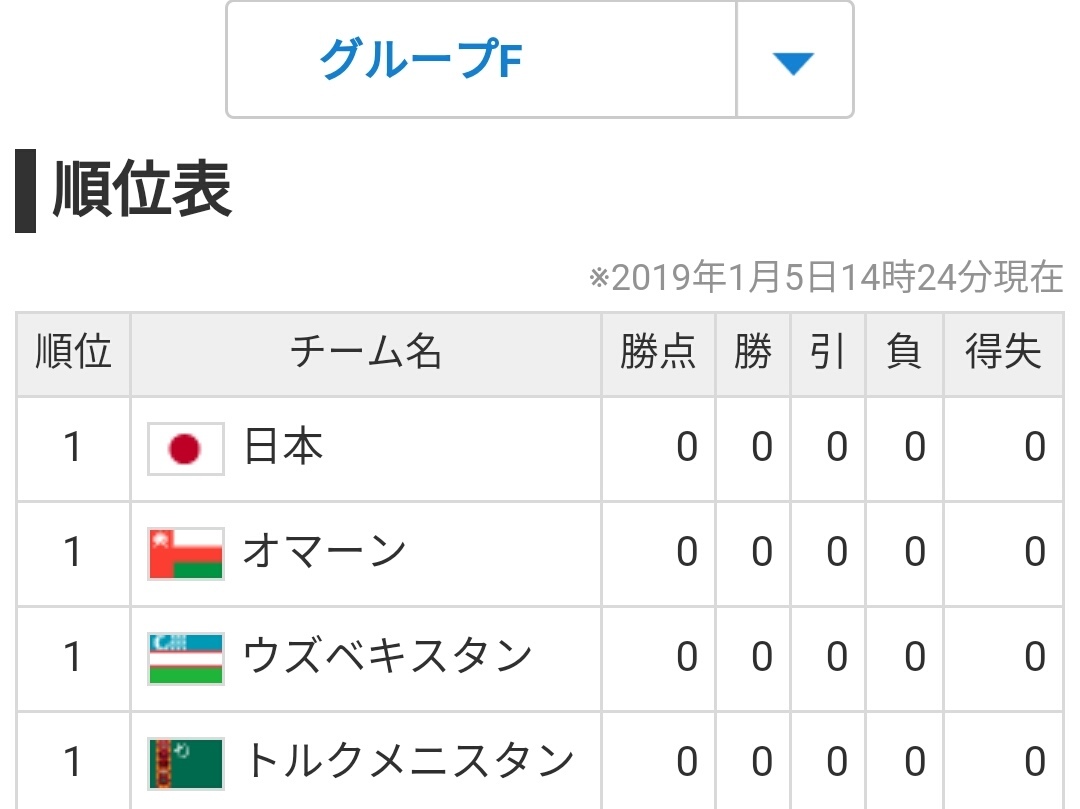Click the 順位 column header
The width and height of the screenshot is (1080, 809).
click(x=73, y=353)
